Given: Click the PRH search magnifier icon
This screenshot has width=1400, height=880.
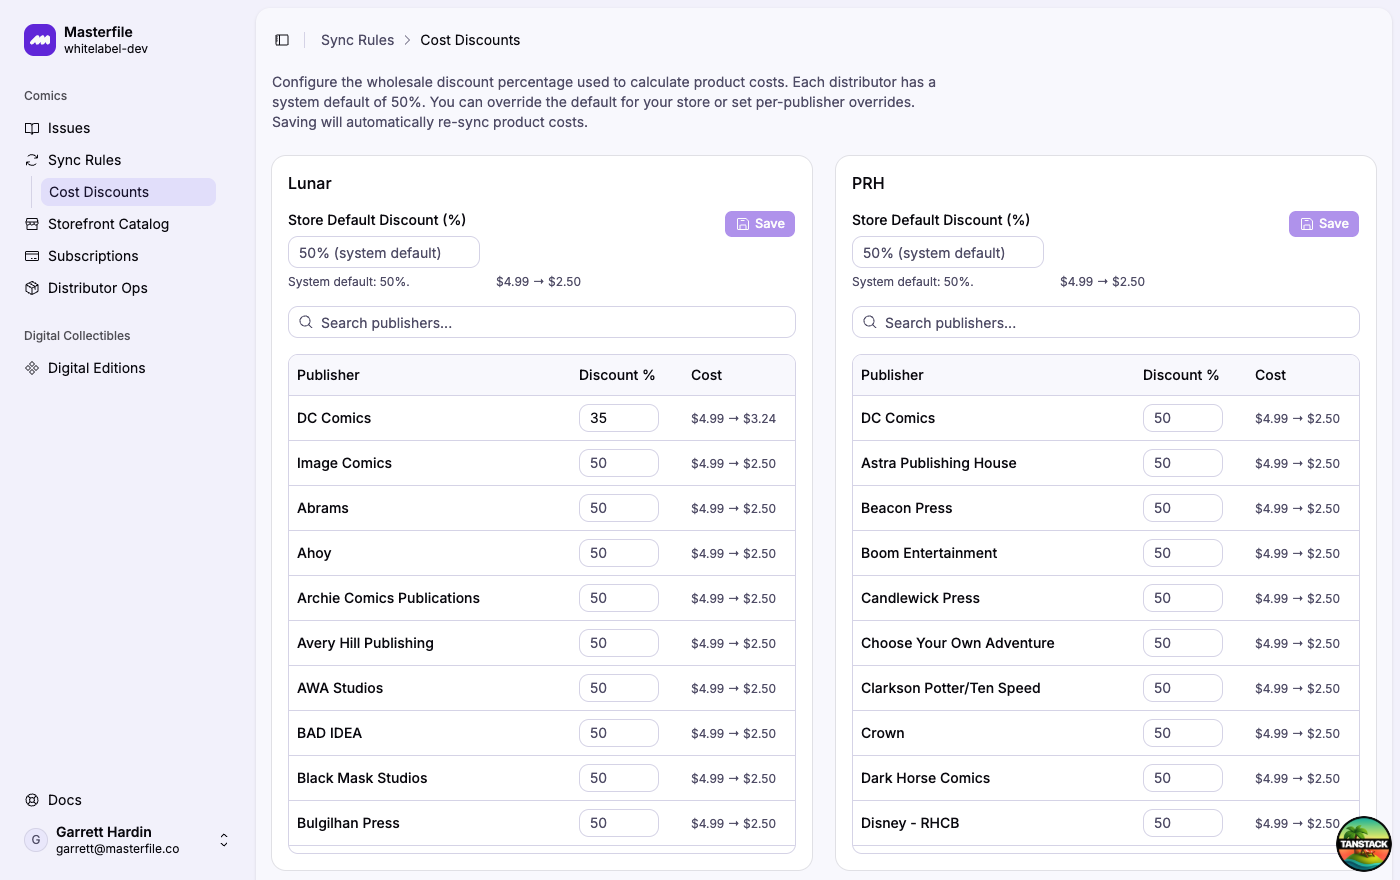Looking at the screenshot, I should click(x=870, y=322).
